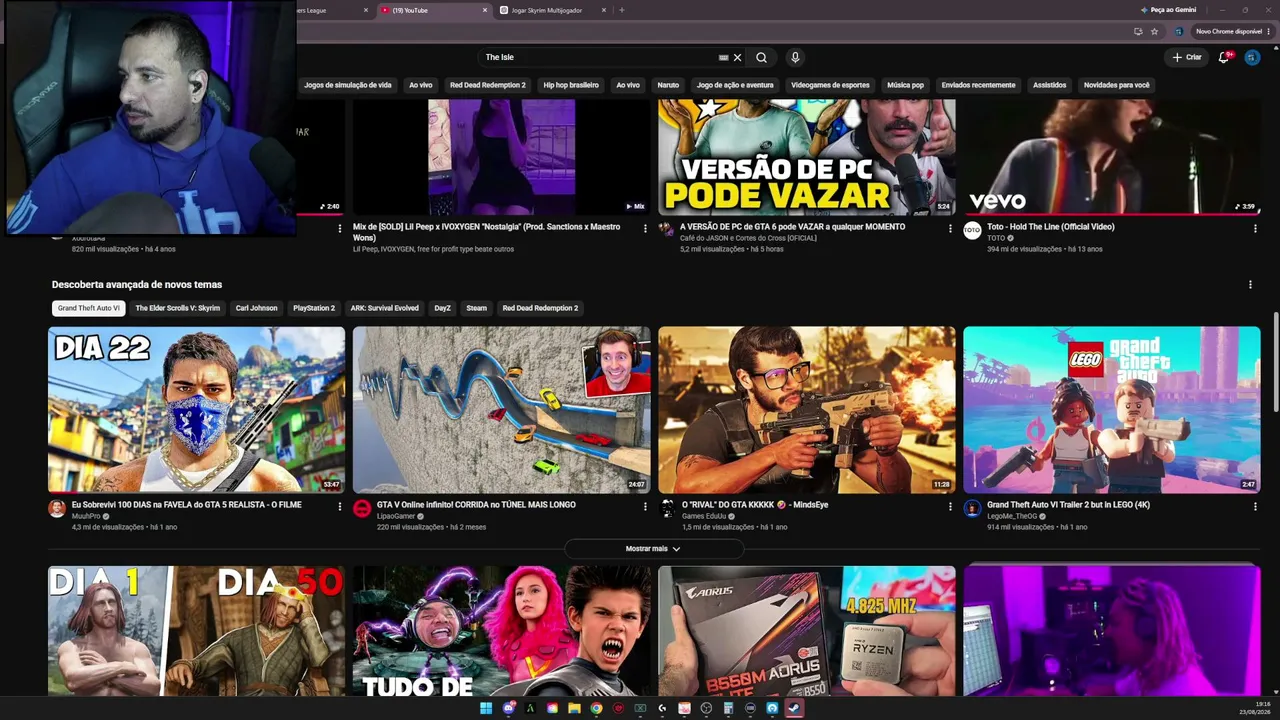Open the Chrome profile icon in toolbar
This screenshot has height=720, width=1280.
pos(1178,32)
